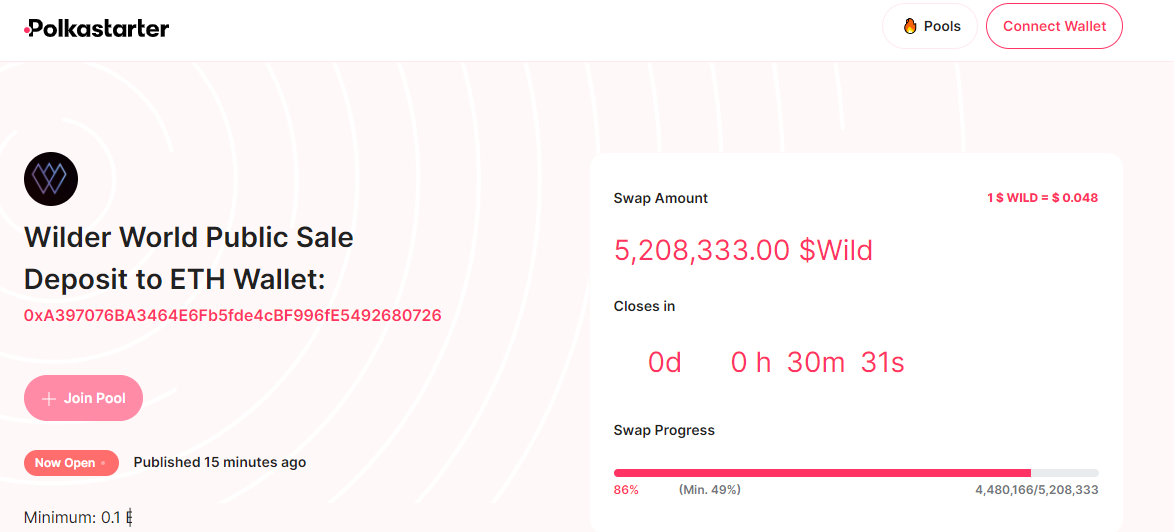
Task: Click the flame icon beside Pools
Action: [x=910, y=26]
